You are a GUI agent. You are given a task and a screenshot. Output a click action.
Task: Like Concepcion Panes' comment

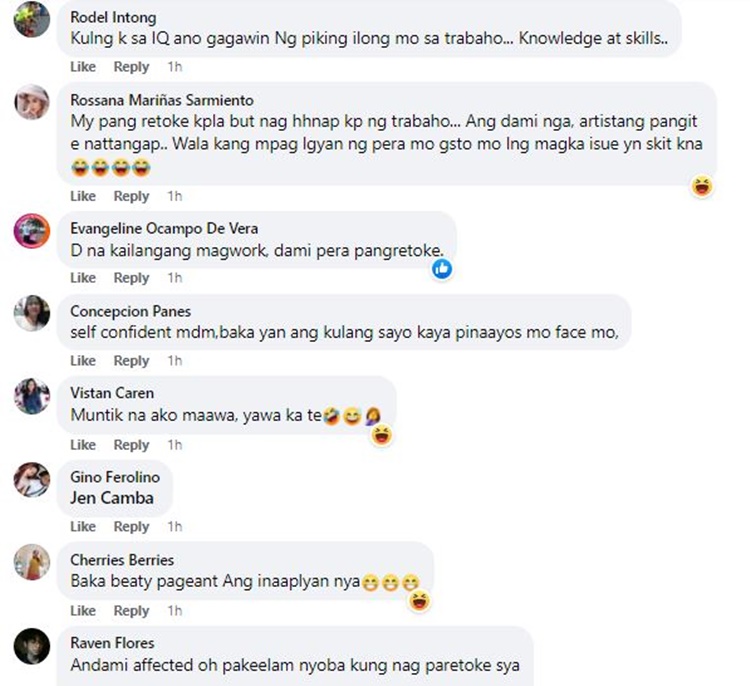pos(83,360)
